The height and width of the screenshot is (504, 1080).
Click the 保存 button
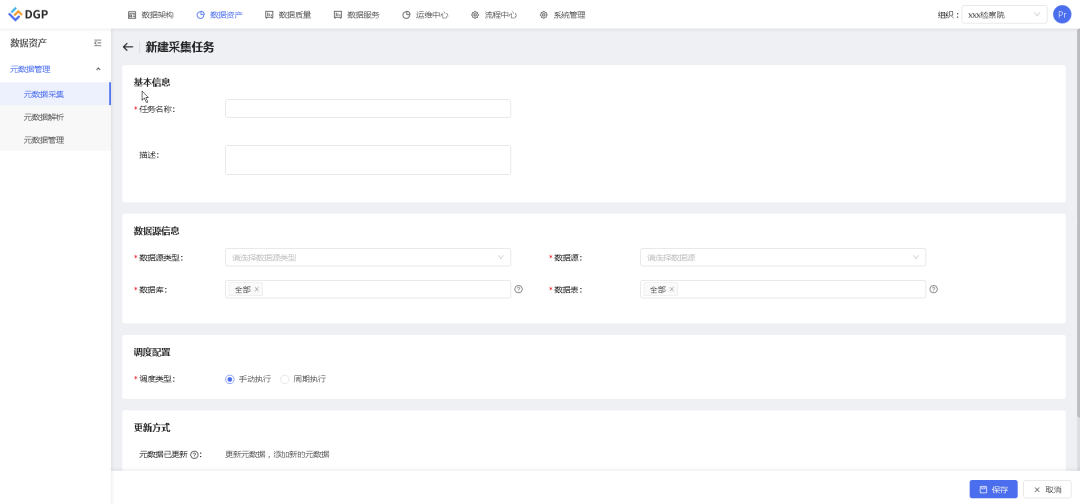pyautogui.click(x=993, y=489)
